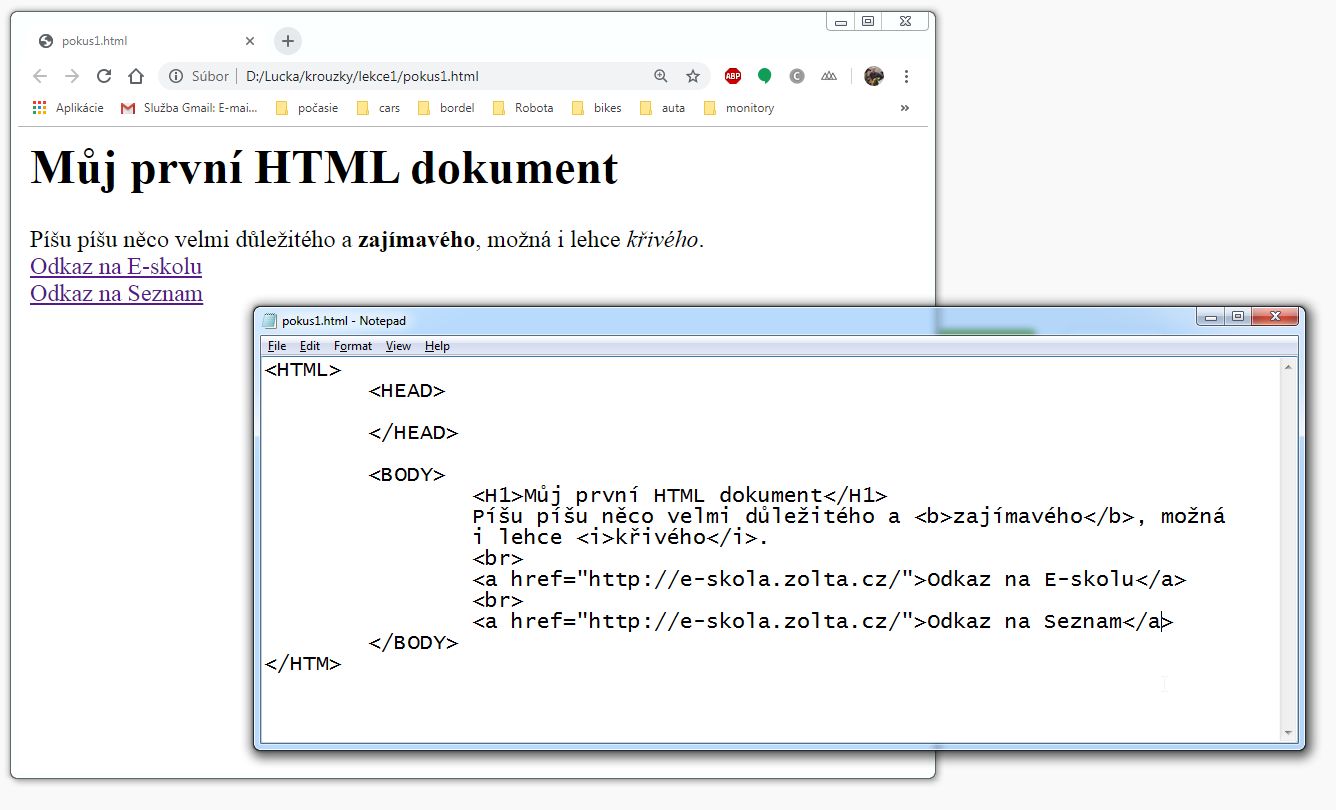The width and height of the screenshot is (1336, 810).
Task: Bookmark this page with the star icon
Action: 692,76
